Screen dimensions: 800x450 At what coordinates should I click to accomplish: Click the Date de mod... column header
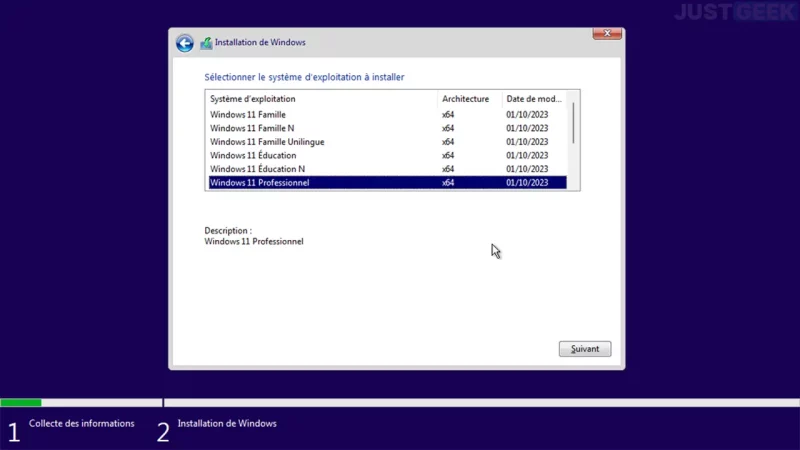click(534, 99)
